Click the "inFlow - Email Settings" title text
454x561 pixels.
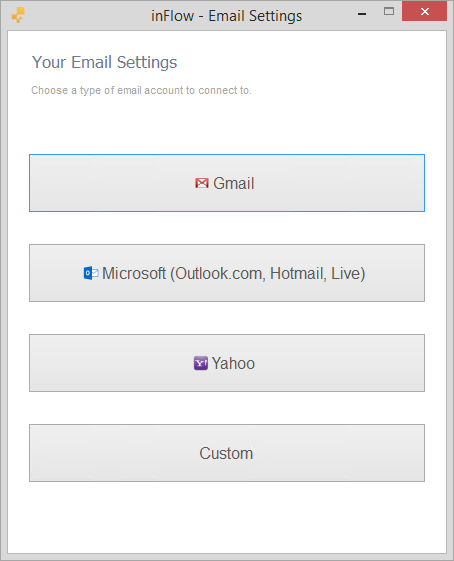point(226,16)
